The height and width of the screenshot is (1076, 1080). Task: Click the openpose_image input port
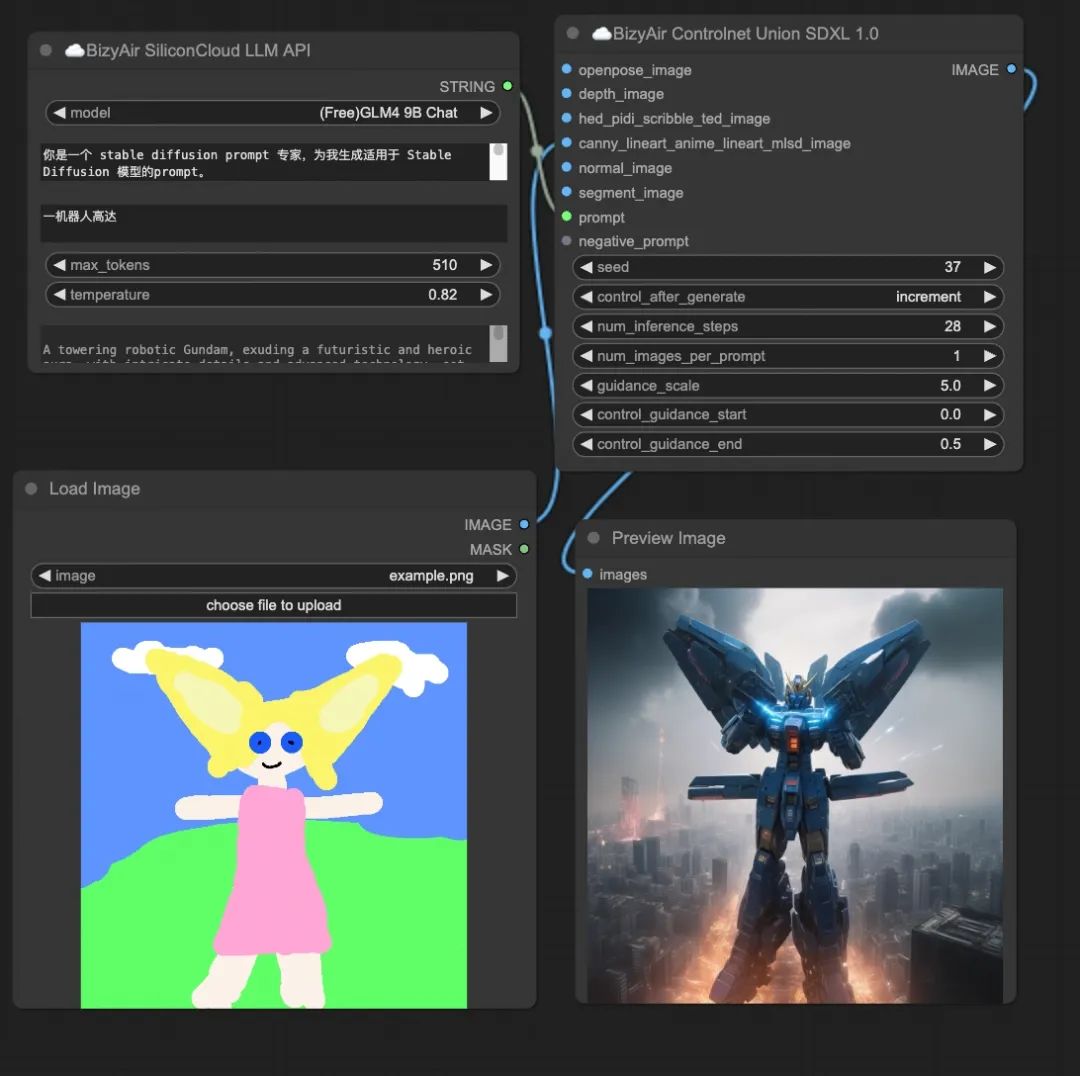click(x=567, y=70)
